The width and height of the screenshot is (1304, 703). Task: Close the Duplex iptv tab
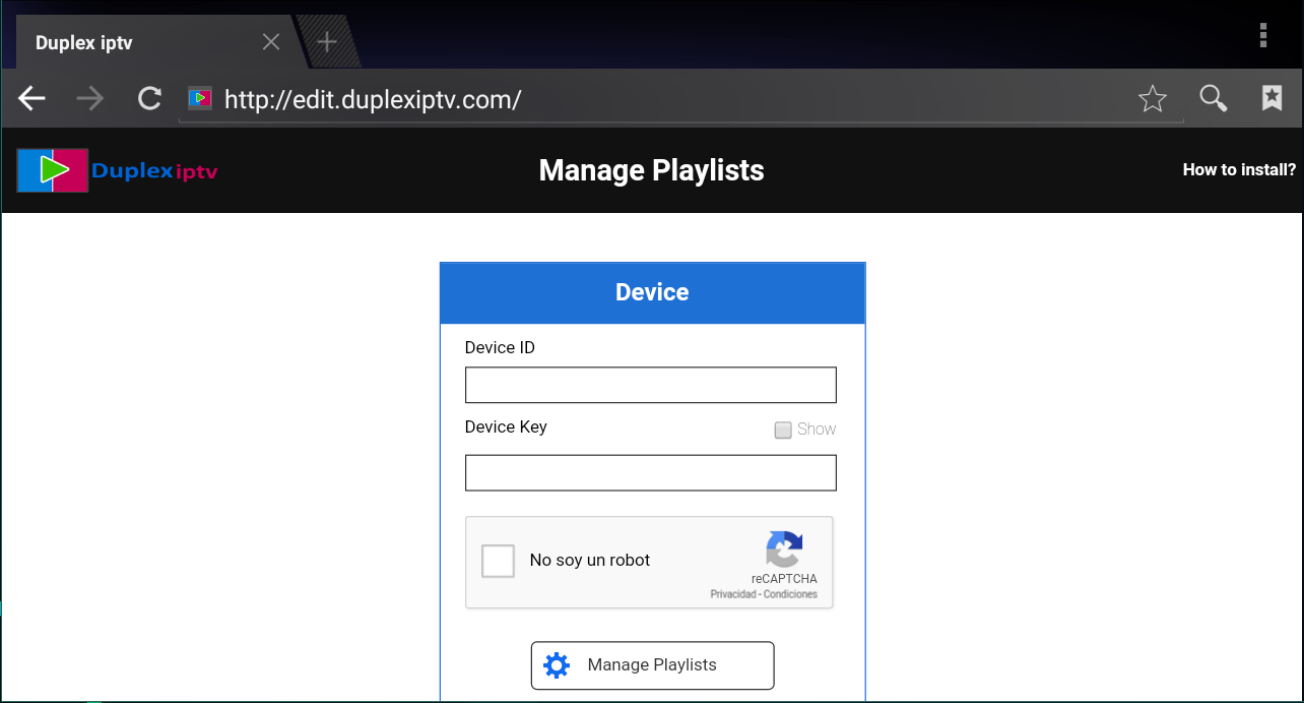click(271, 42)
